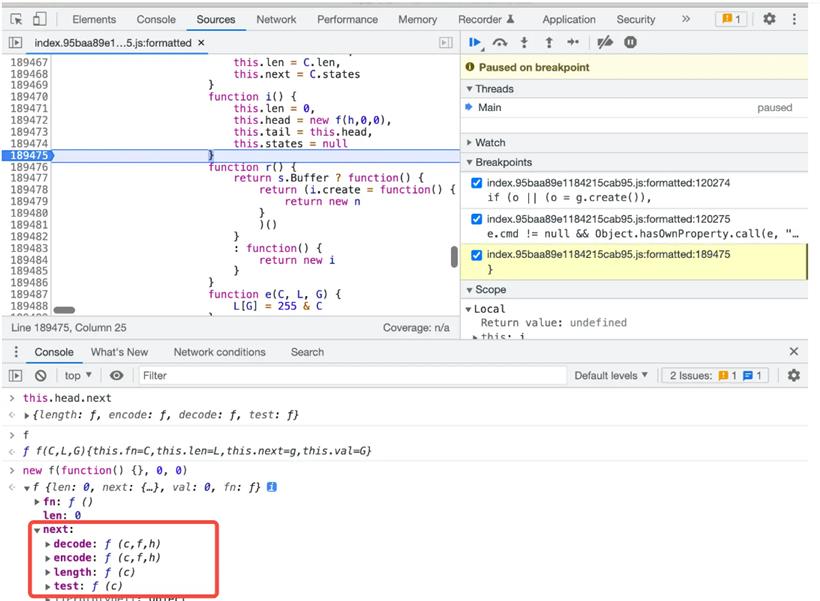
Task: Collapse the Scope section
Action: click(x=469, y=290)
